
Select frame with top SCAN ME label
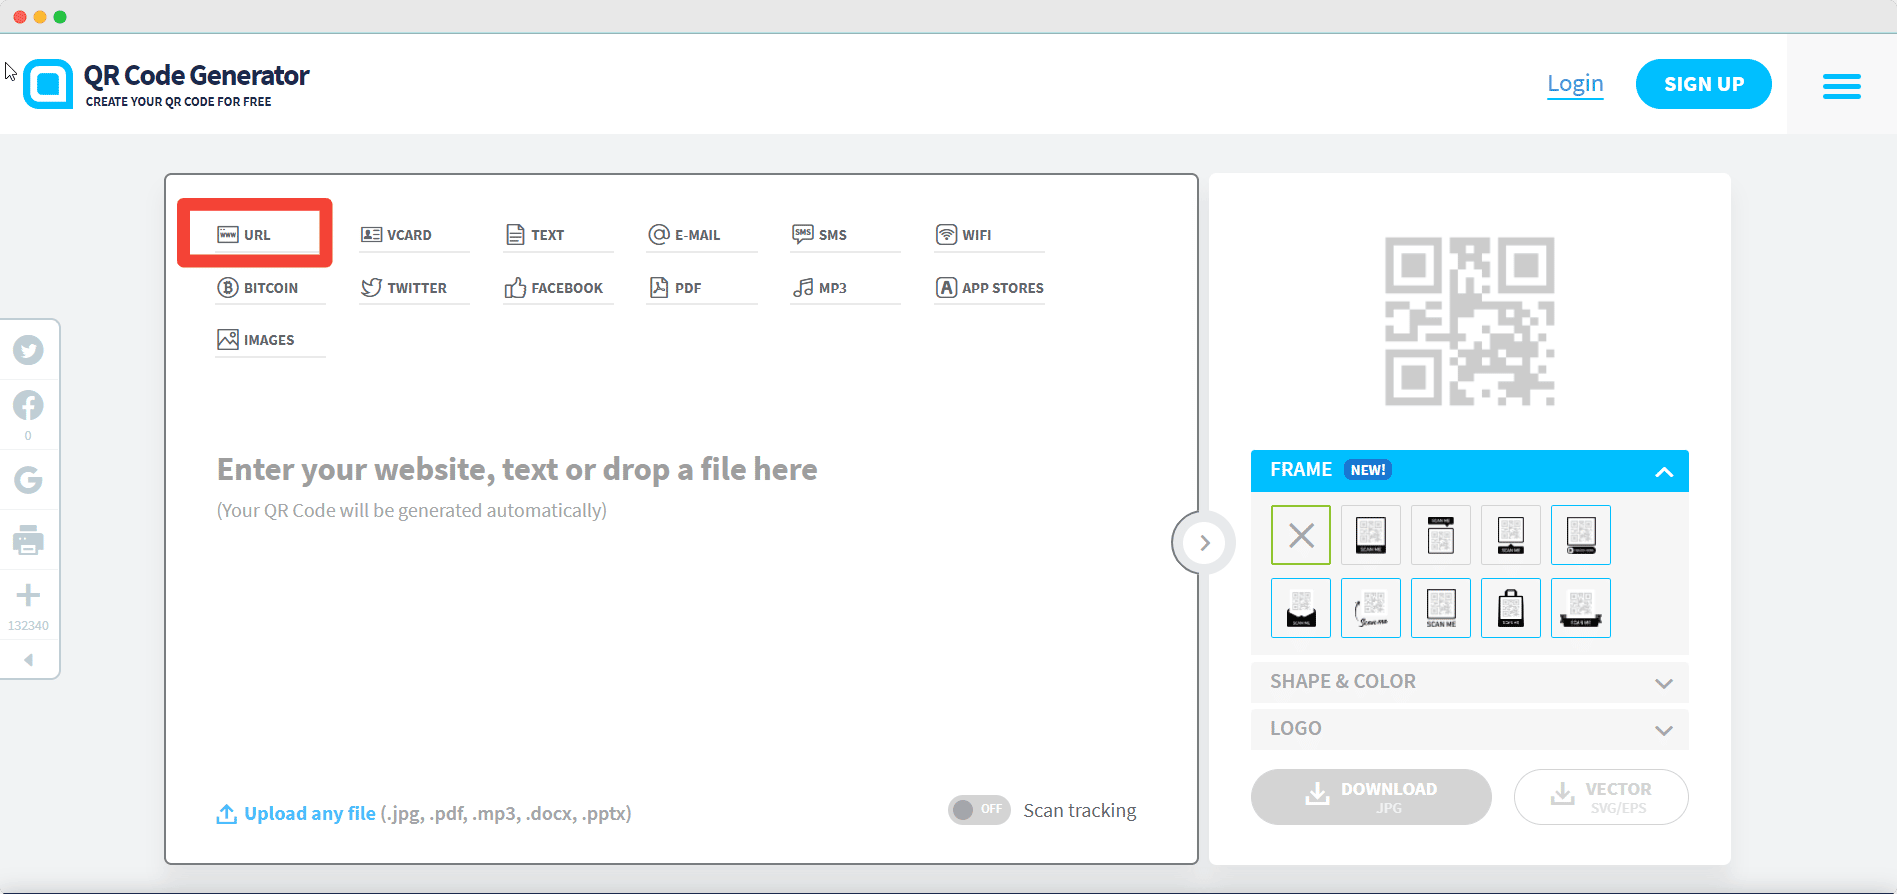point(1441,535)
